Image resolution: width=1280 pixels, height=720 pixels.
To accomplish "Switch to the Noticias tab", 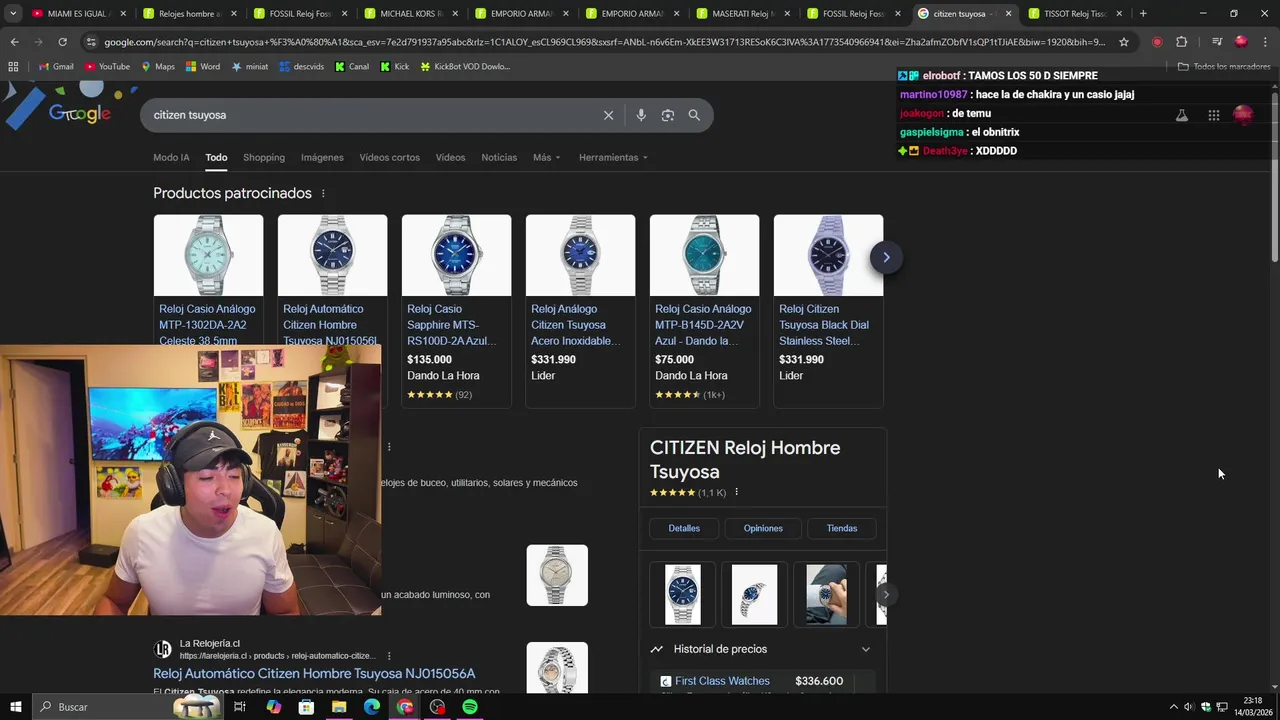I will point(499,157).
